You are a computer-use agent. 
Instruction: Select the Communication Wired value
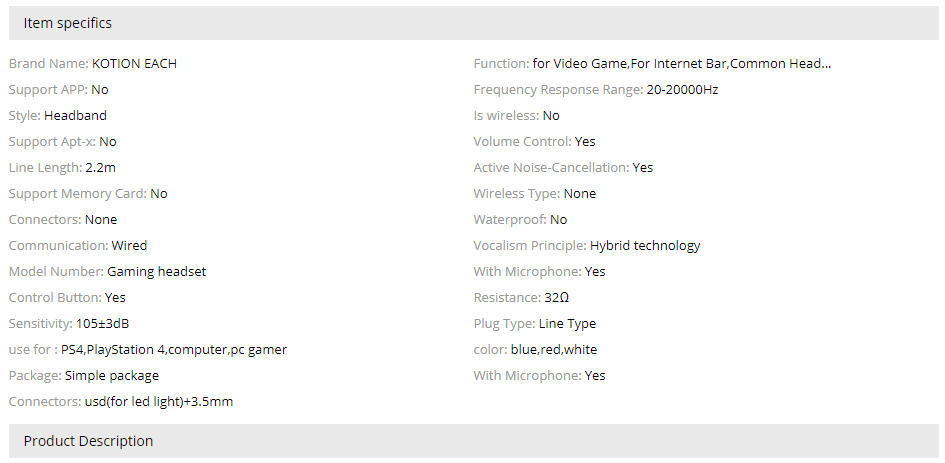129,246
